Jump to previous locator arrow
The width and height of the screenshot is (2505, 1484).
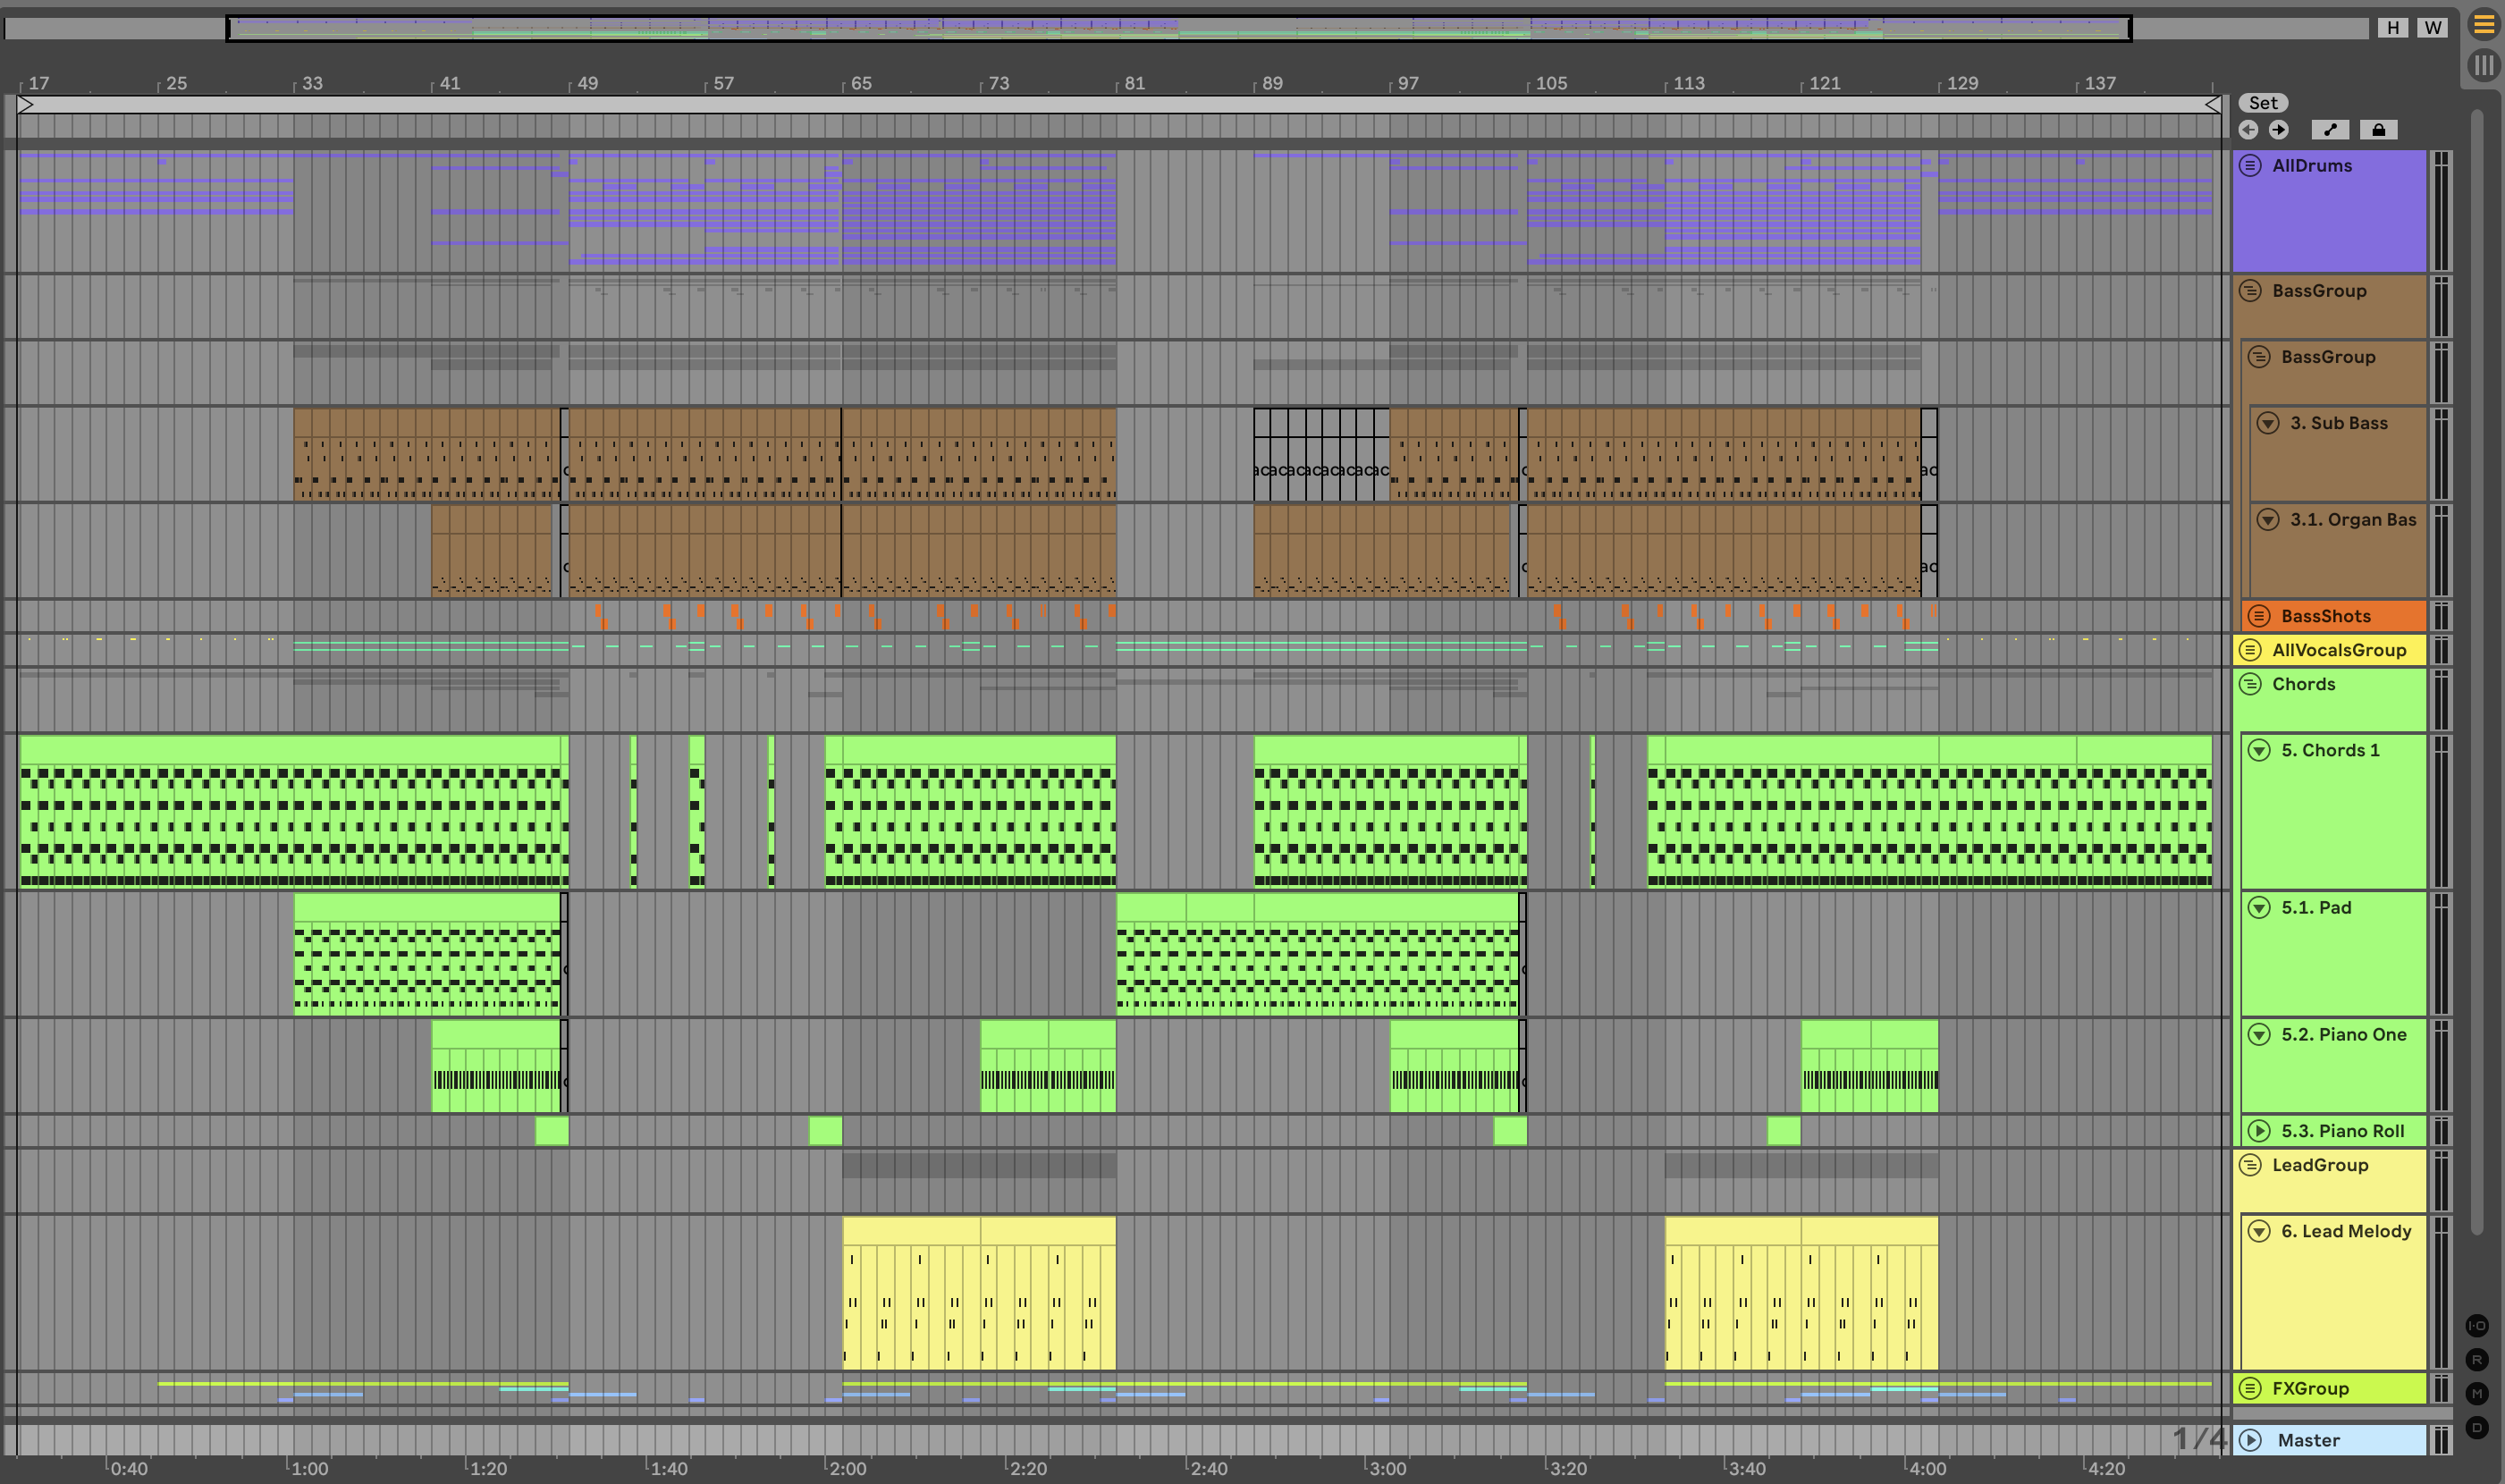click(2248, 130)
